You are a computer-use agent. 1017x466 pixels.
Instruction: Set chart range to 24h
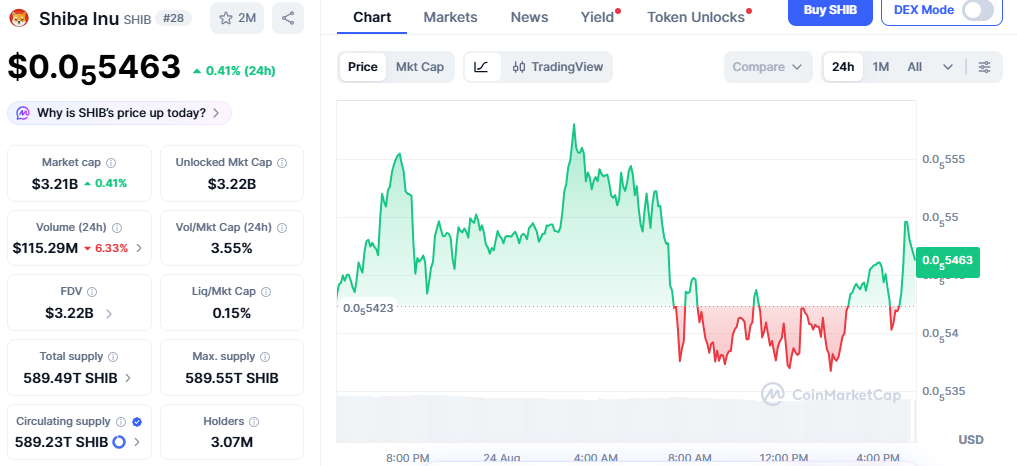843,67
